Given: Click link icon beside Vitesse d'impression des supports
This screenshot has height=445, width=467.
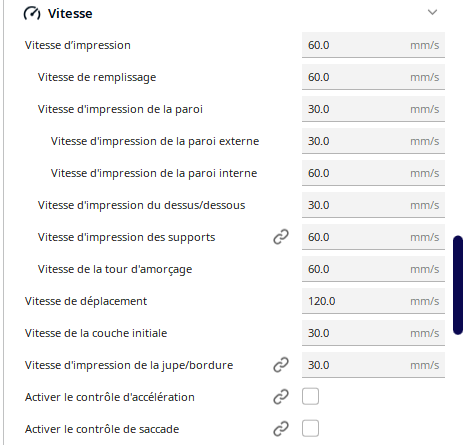Looking at the screenshot, I should (281, 237).
